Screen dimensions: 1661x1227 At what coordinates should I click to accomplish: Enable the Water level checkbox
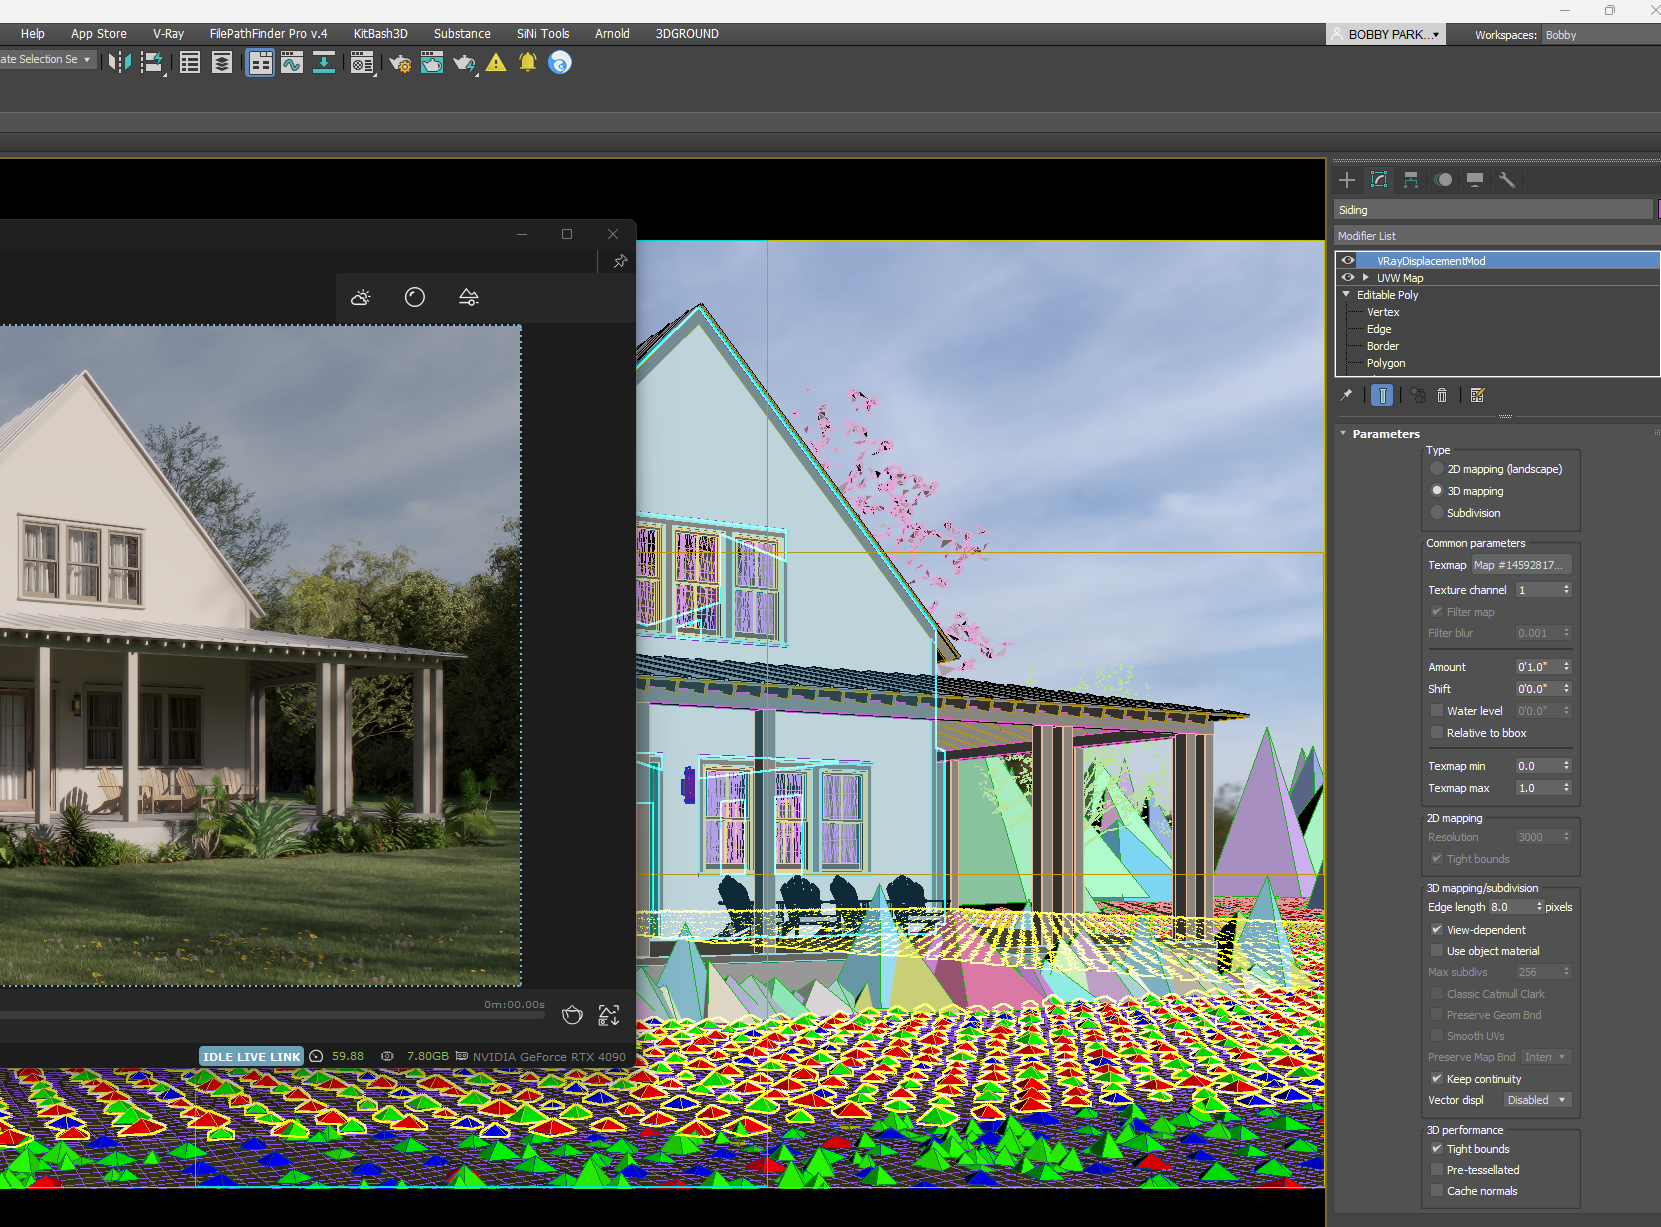(x=1437, y=711)
